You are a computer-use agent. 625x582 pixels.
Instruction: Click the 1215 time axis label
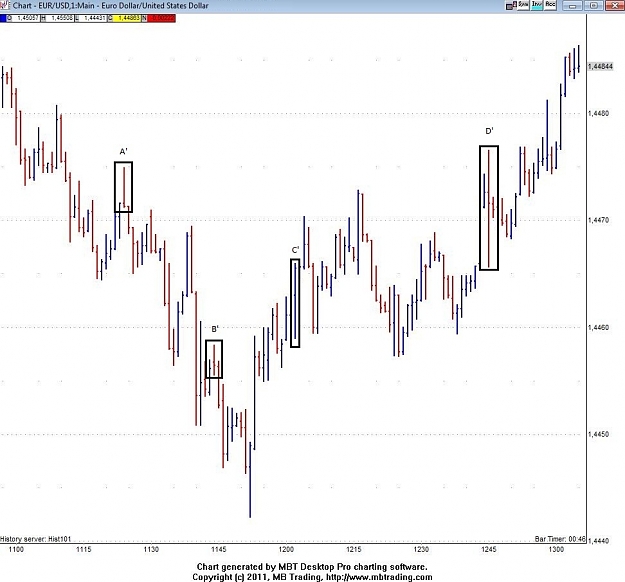click(x=354, y=549)
